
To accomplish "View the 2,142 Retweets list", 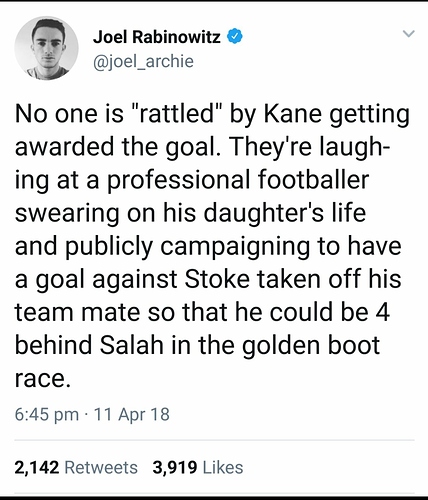I will click(76, 467).
